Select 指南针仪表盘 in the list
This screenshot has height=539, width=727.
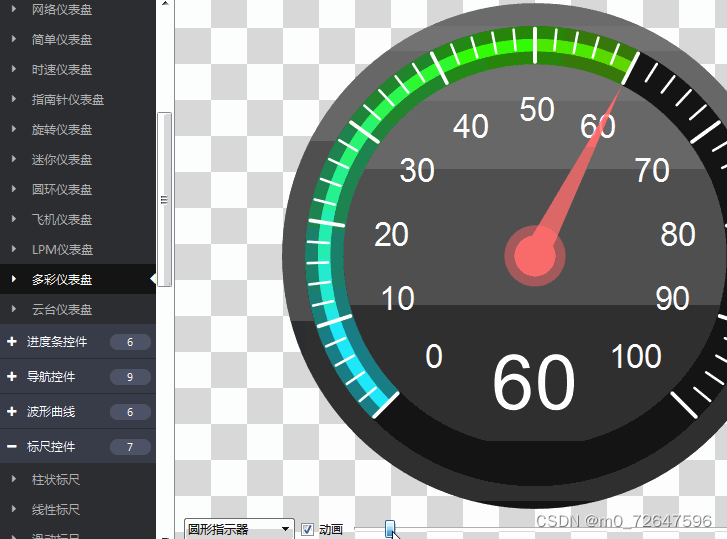point(78,100)
